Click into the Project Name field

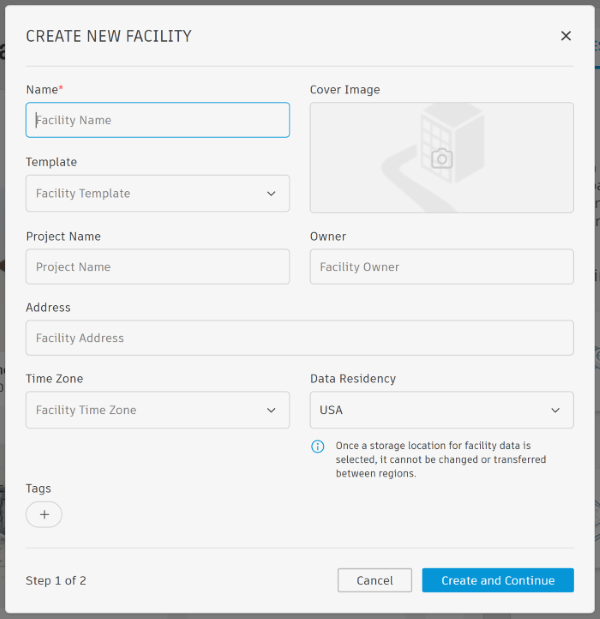coord(158,267)
